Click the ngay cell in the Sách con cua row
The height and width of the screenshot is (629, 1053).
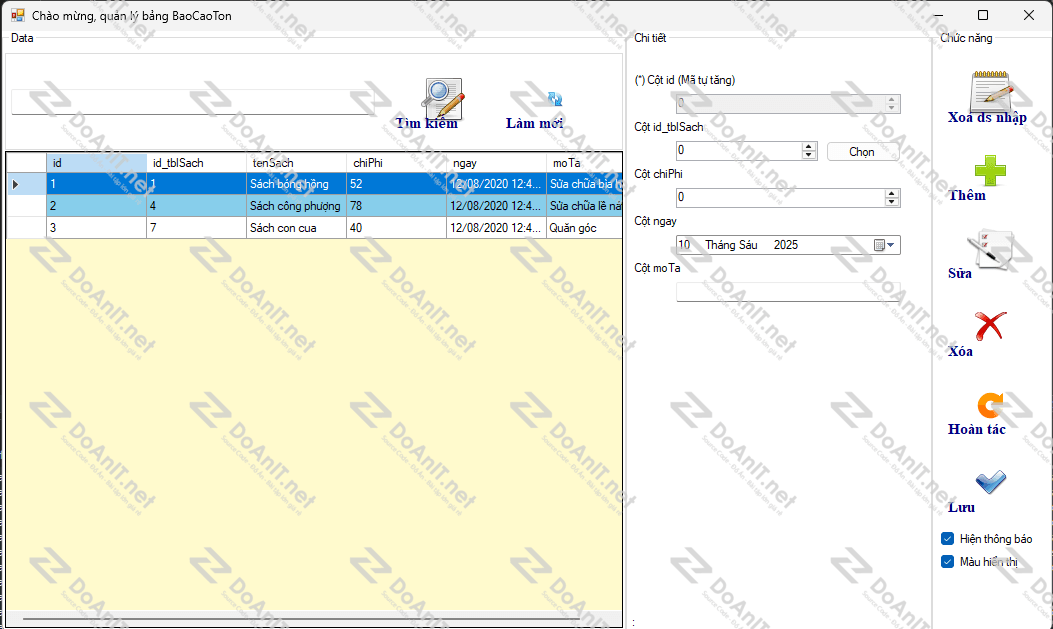point(497,228)
